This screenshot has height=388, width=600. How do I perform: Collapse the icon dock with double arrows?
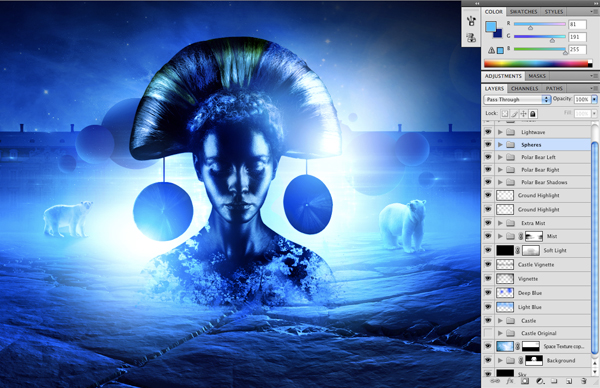477,3
